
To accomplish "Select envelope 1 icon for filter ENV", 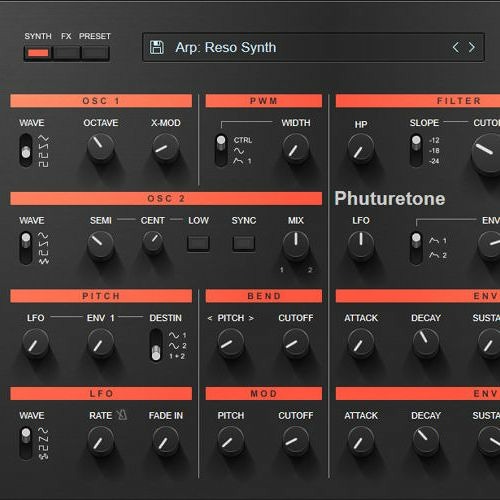I will [x=437, y=241].
